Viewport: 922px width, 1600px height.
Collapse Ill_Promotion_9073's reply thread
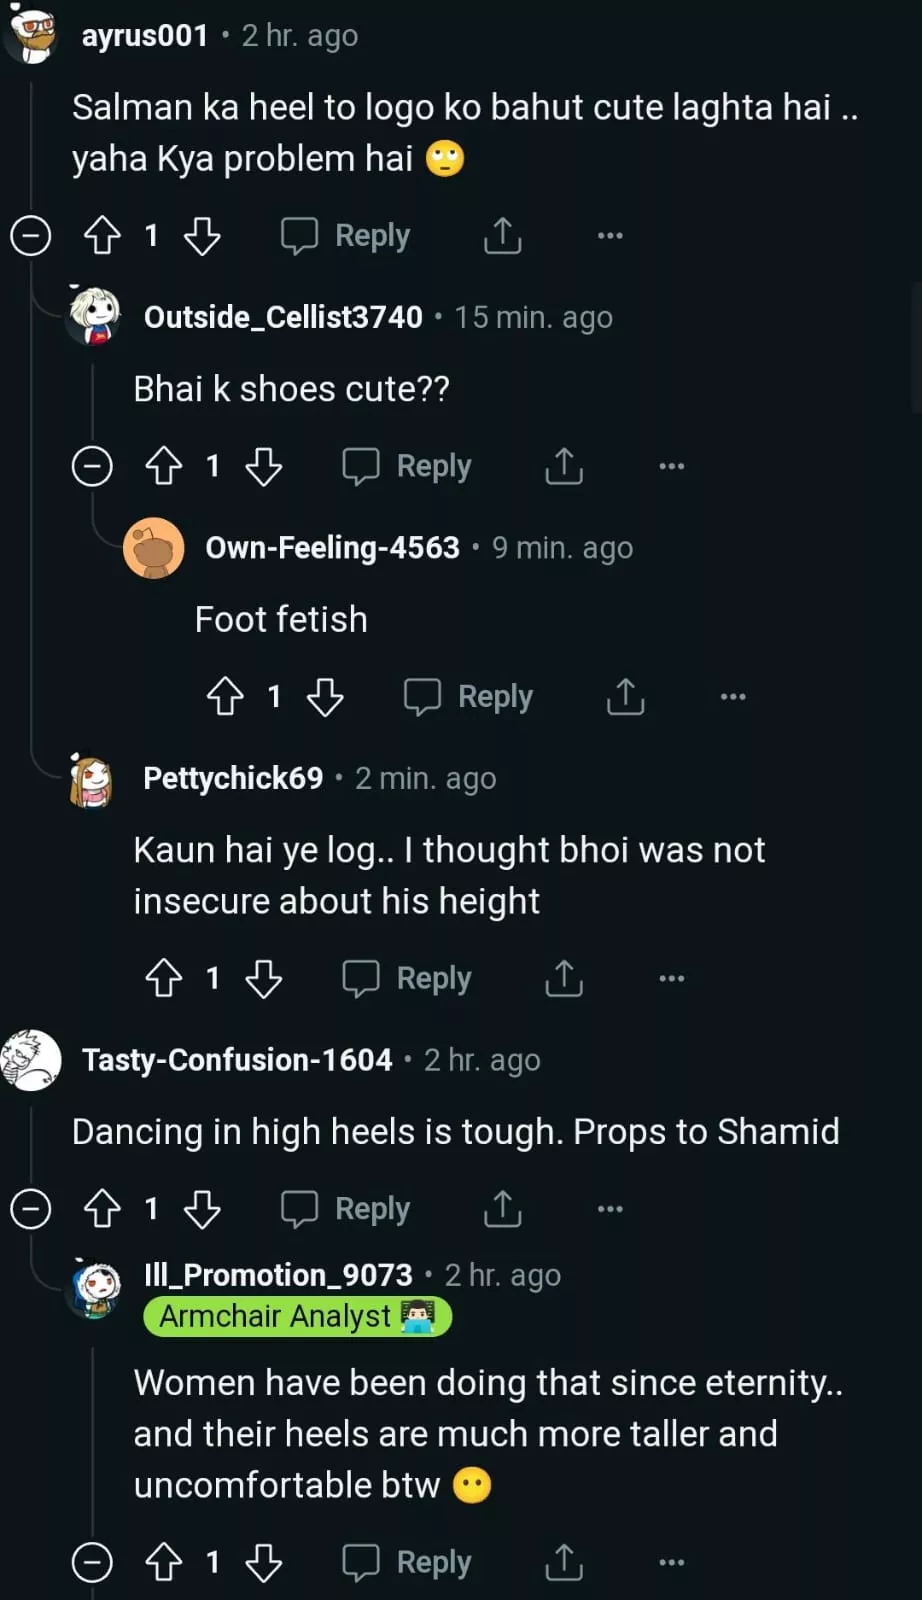92,1562
